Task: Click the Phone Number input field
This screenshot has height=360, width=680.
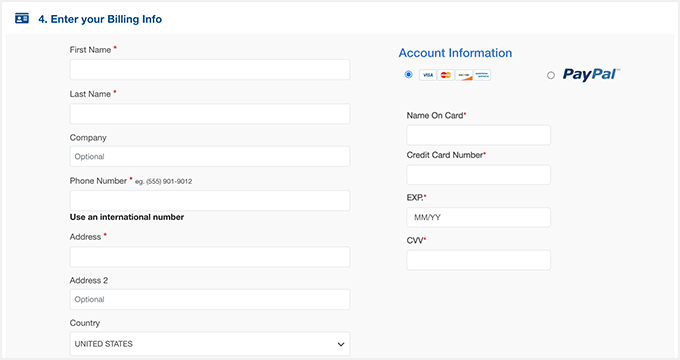Action: pyautogui.click(x=210, y=200)
